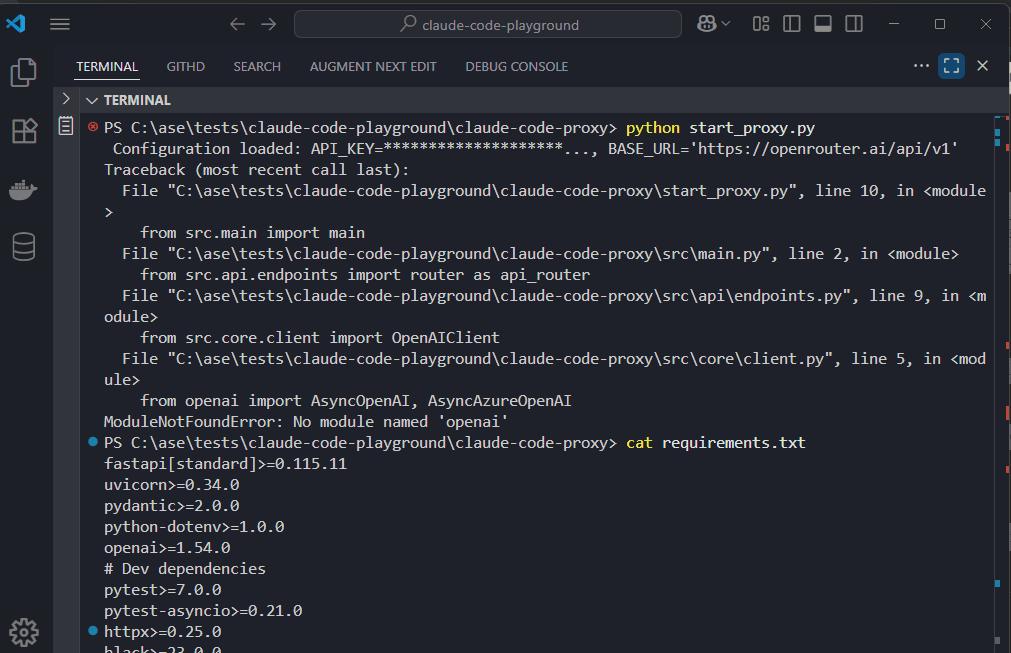Switch to the GITHD tab
The image size is (1011, 653).
pyautogui.click(x=186, y=66)
